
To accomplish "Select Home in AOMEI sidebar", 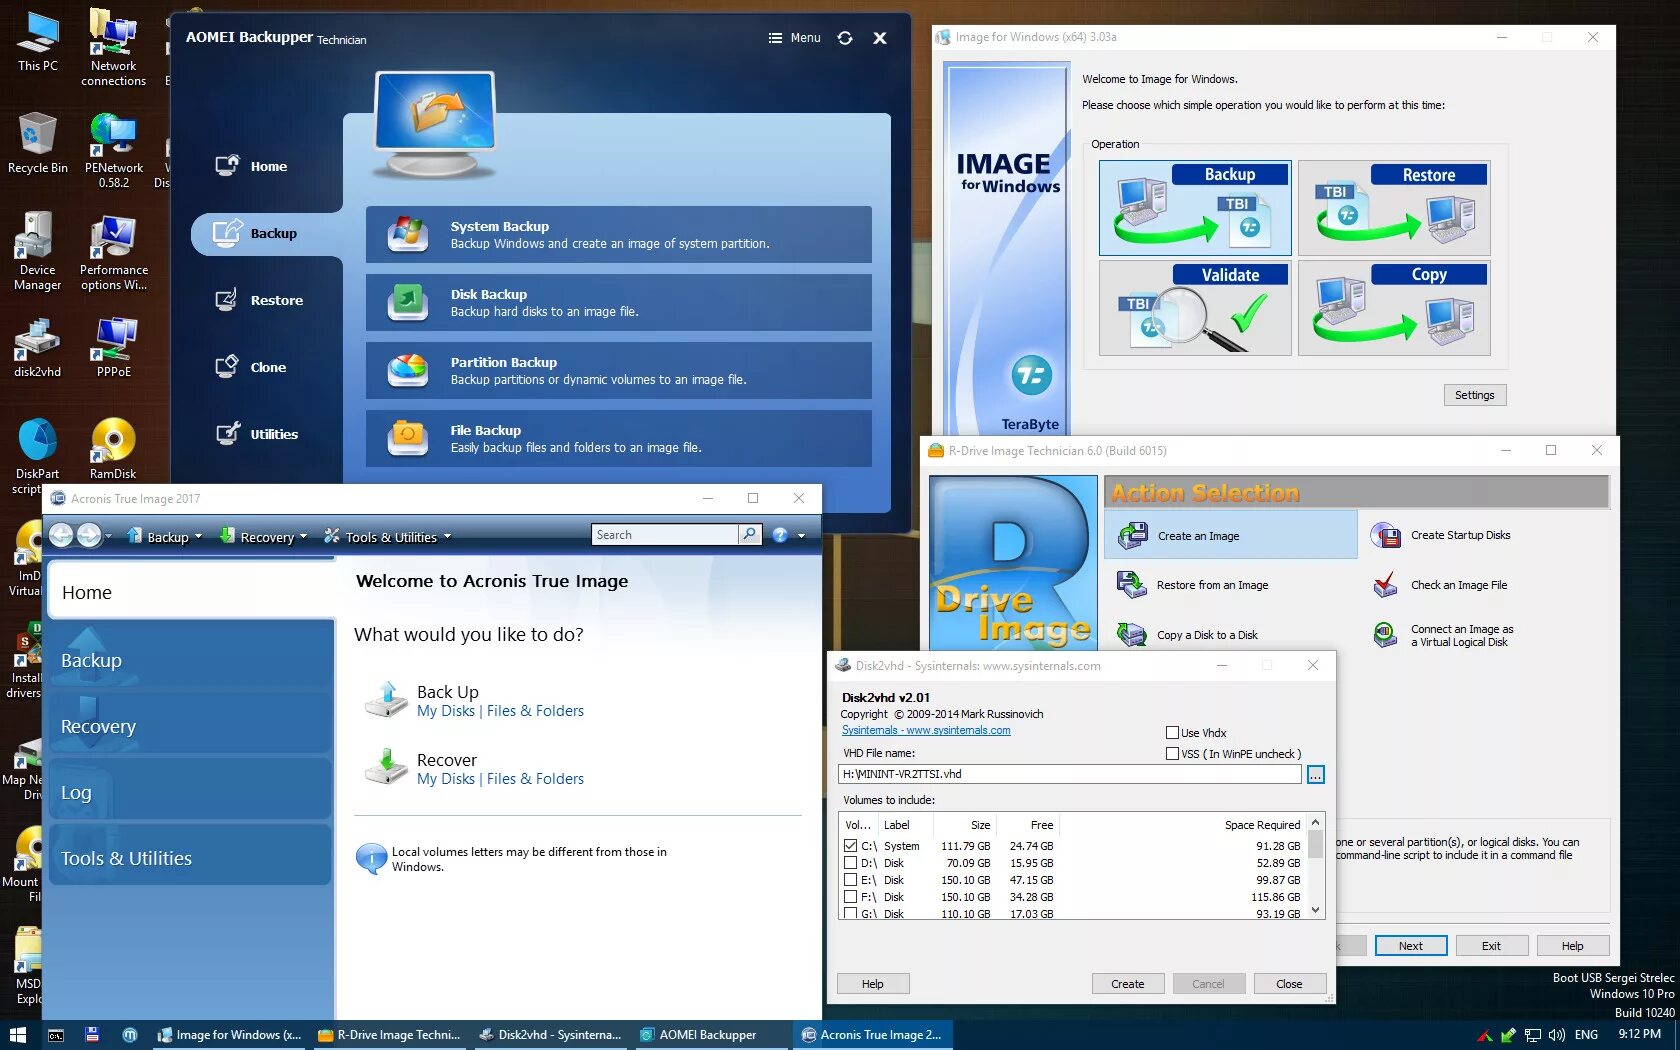I will click(253, 166).
